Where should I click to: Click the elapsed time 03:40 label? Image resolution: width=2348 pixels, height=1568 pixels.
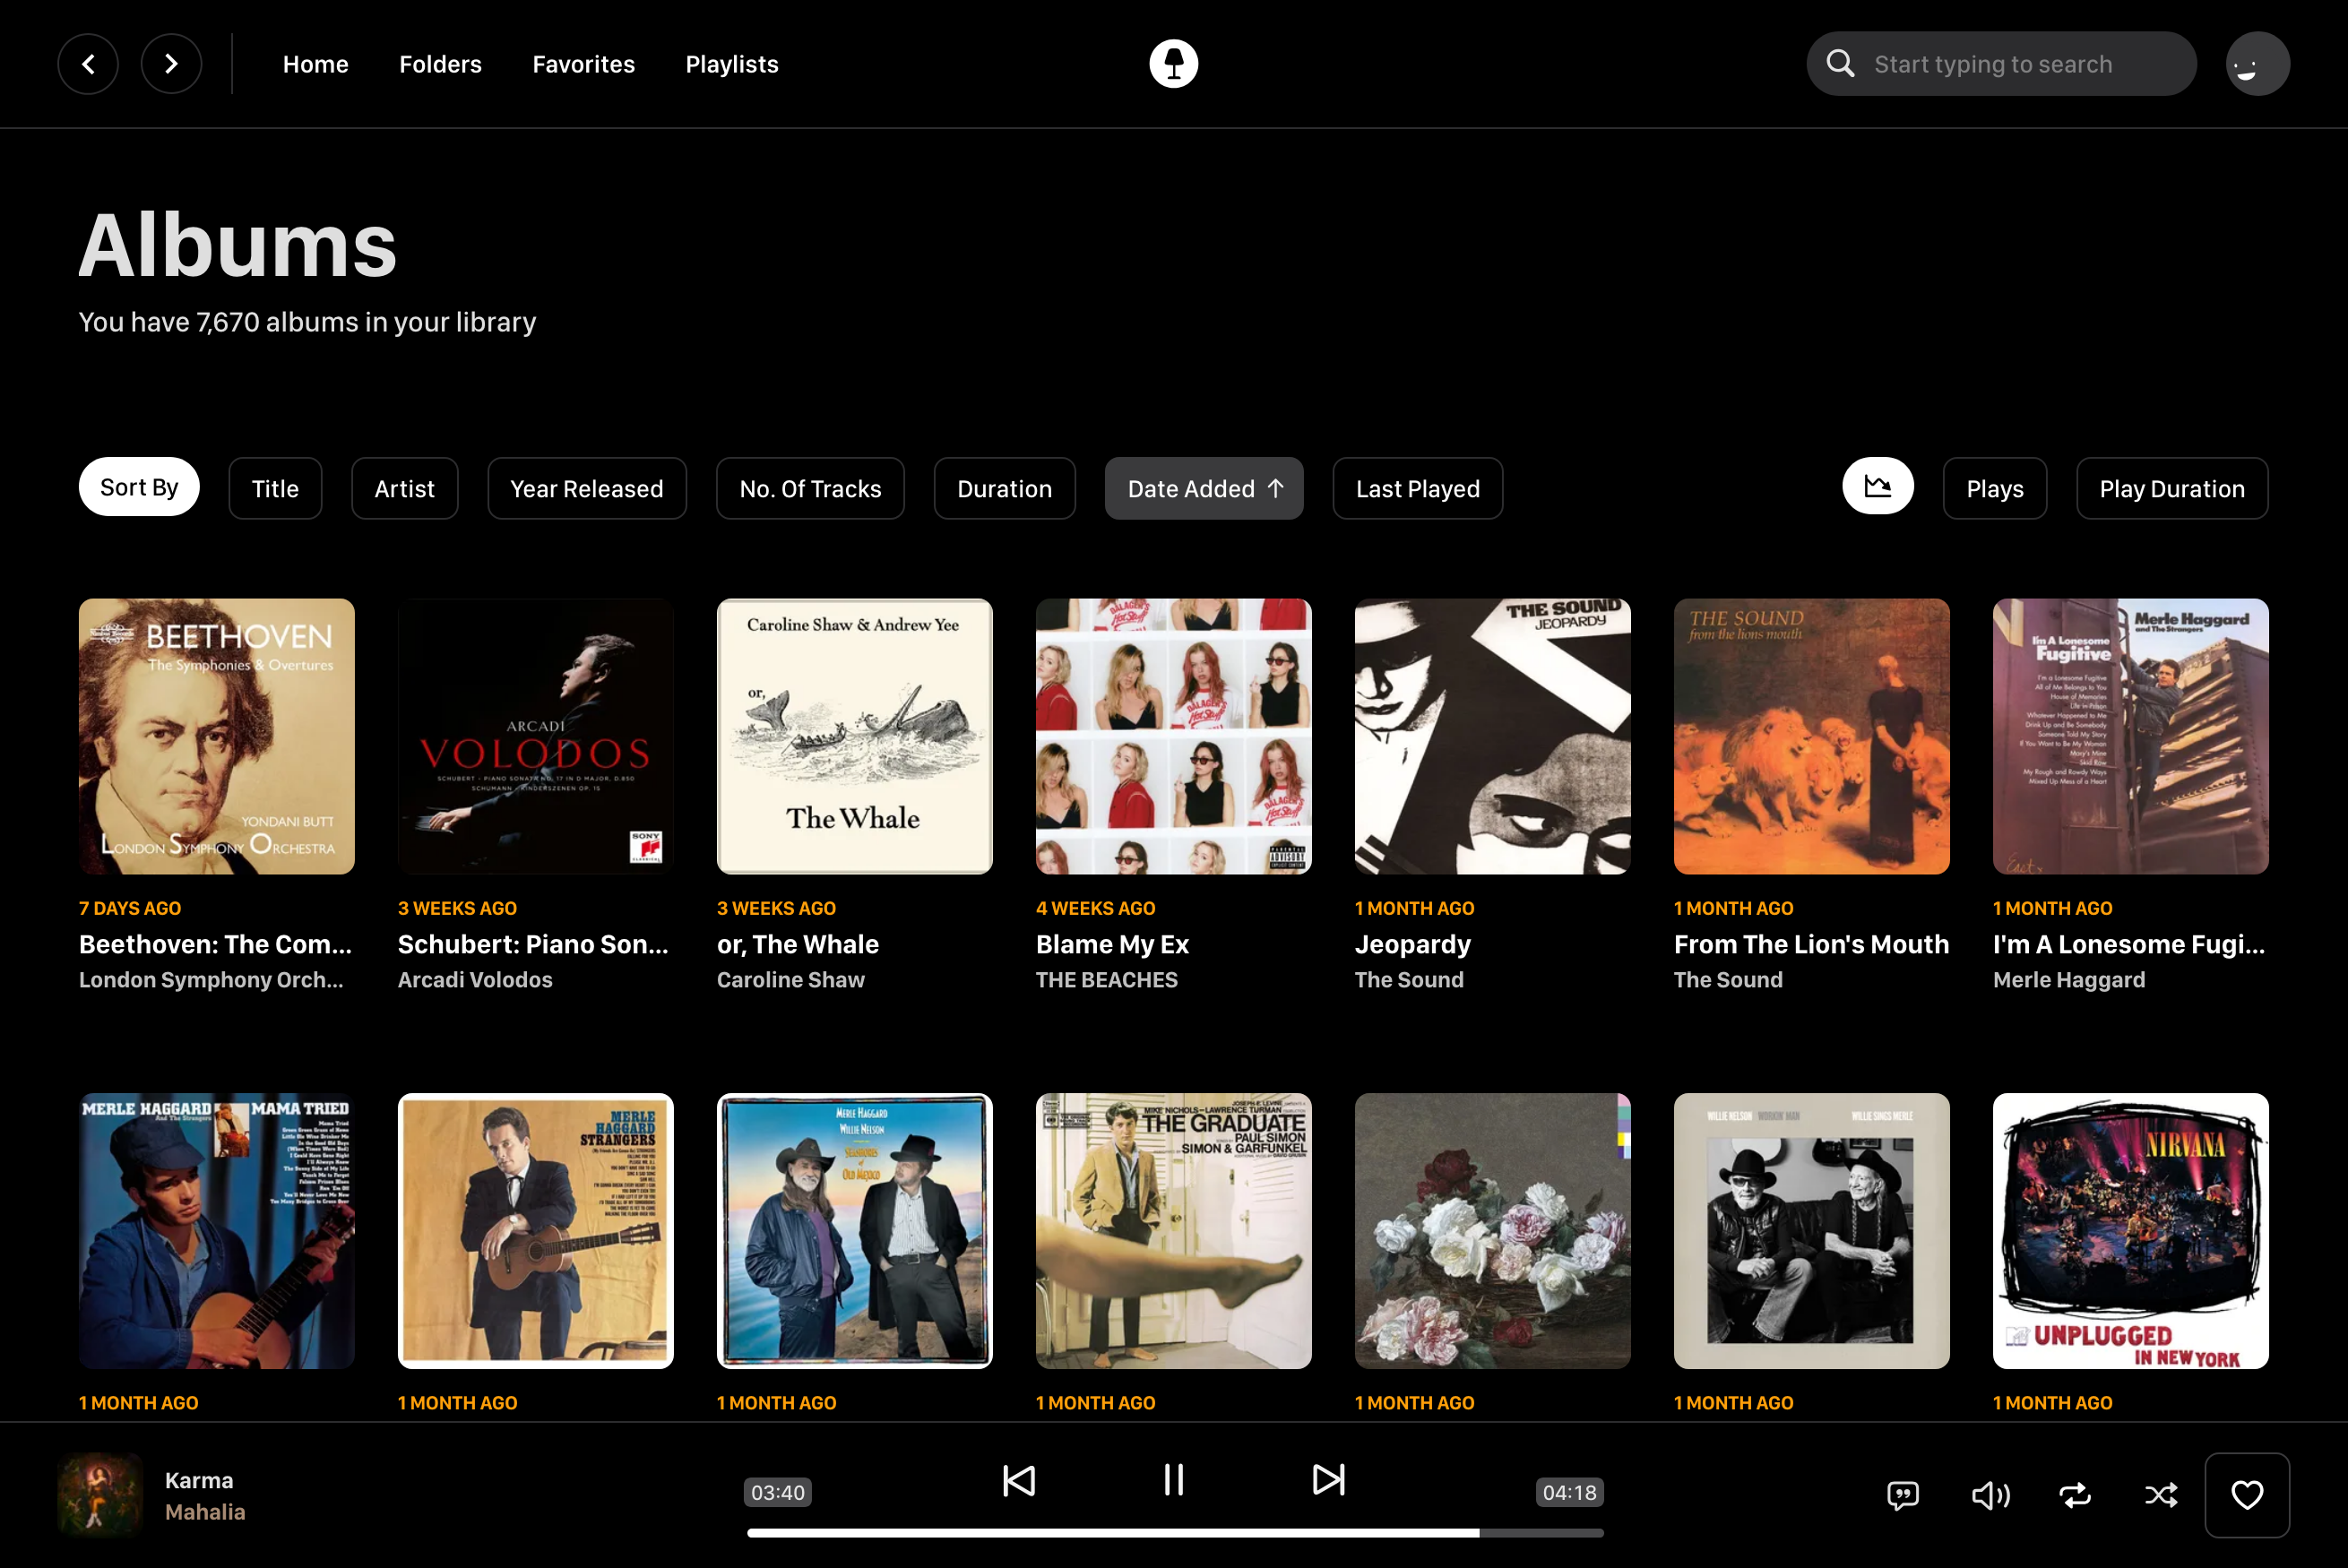click(777, 1492)
